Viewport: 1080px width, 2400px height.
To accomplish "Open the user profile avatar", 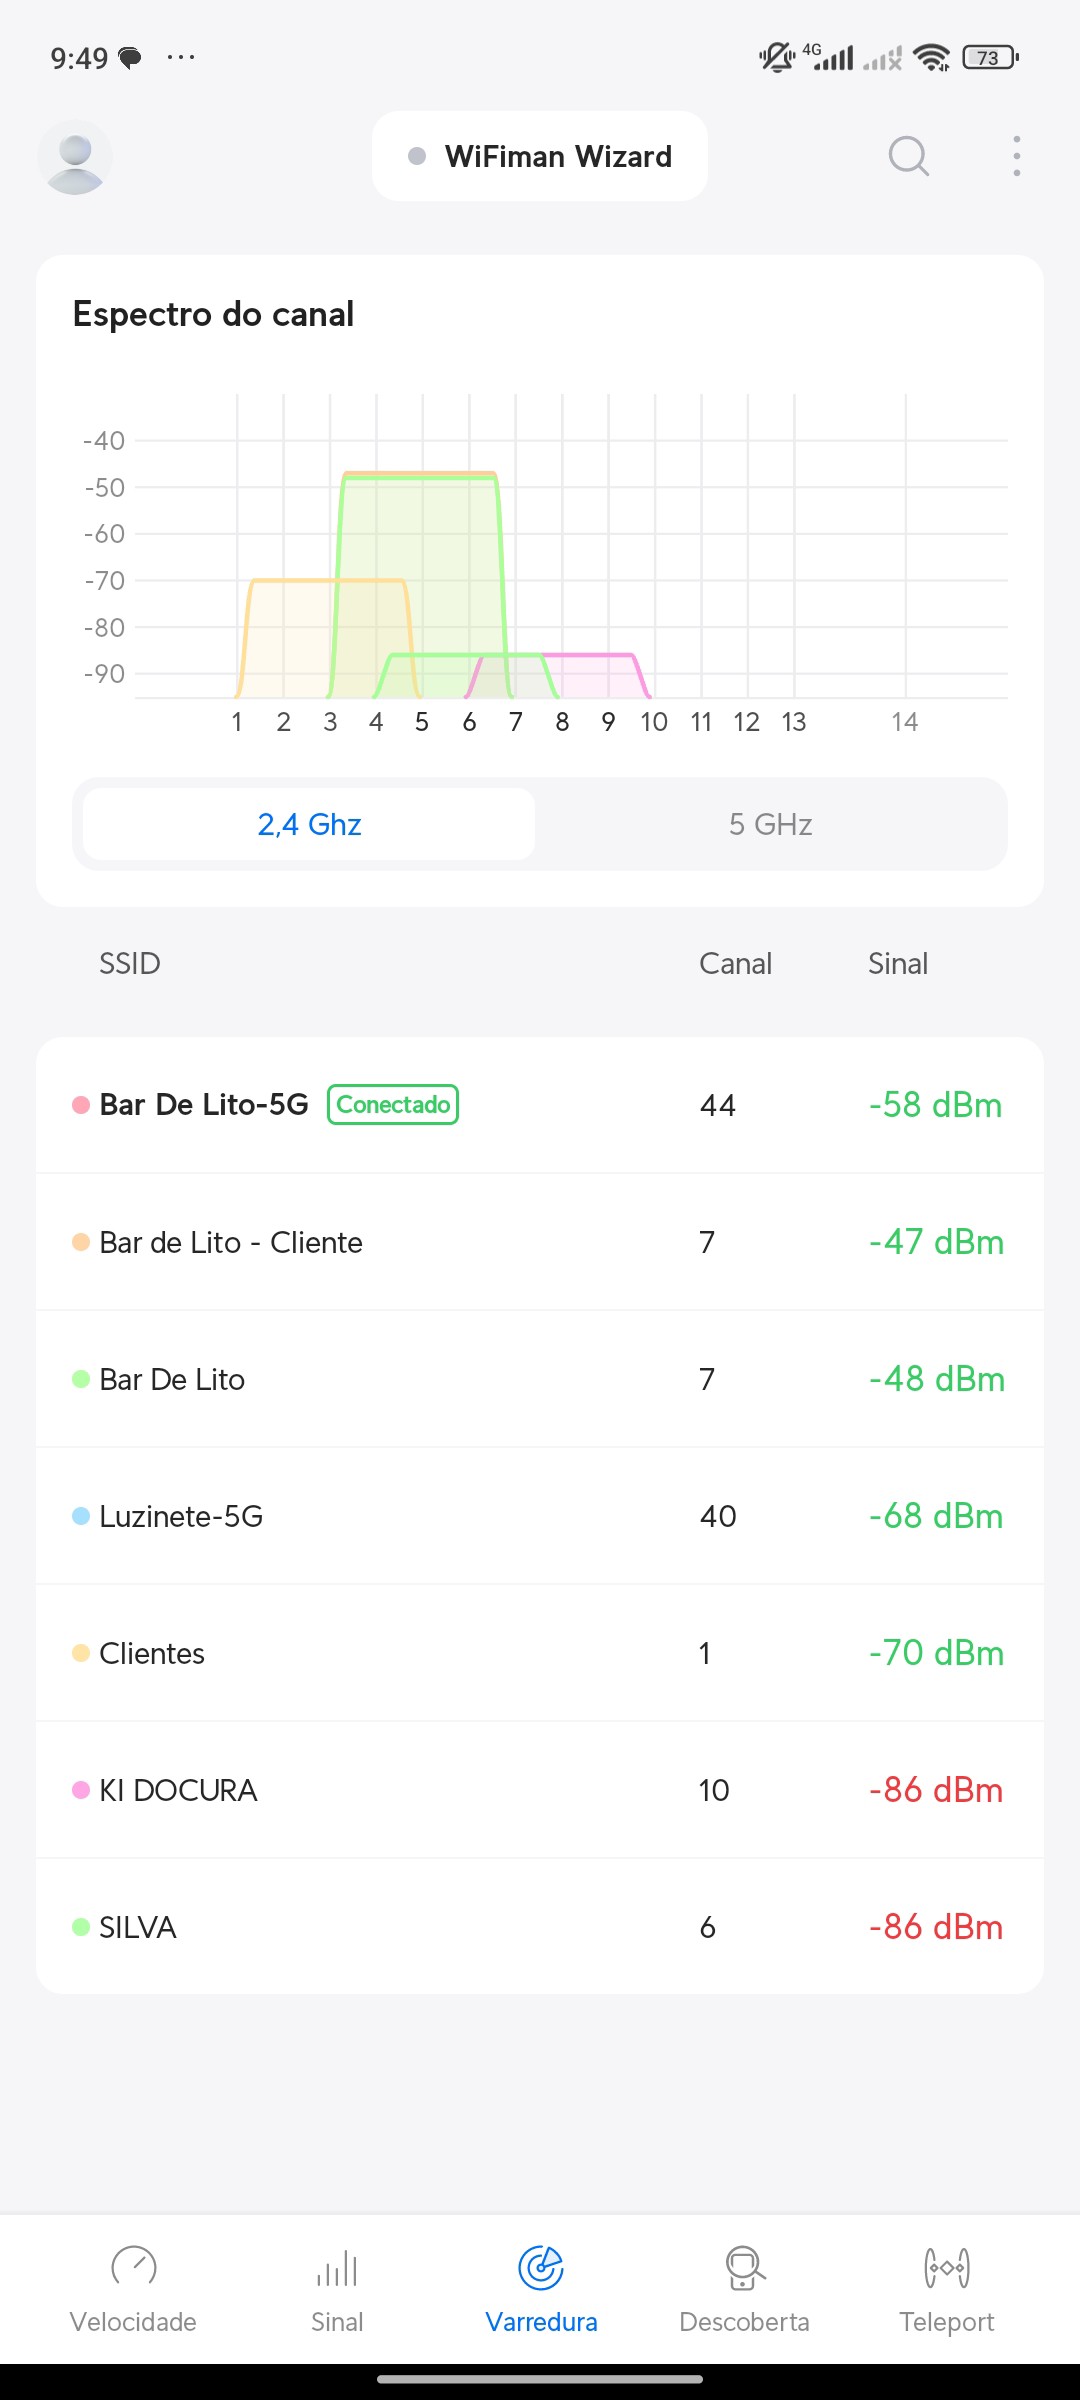I will [x=75, y=157].
